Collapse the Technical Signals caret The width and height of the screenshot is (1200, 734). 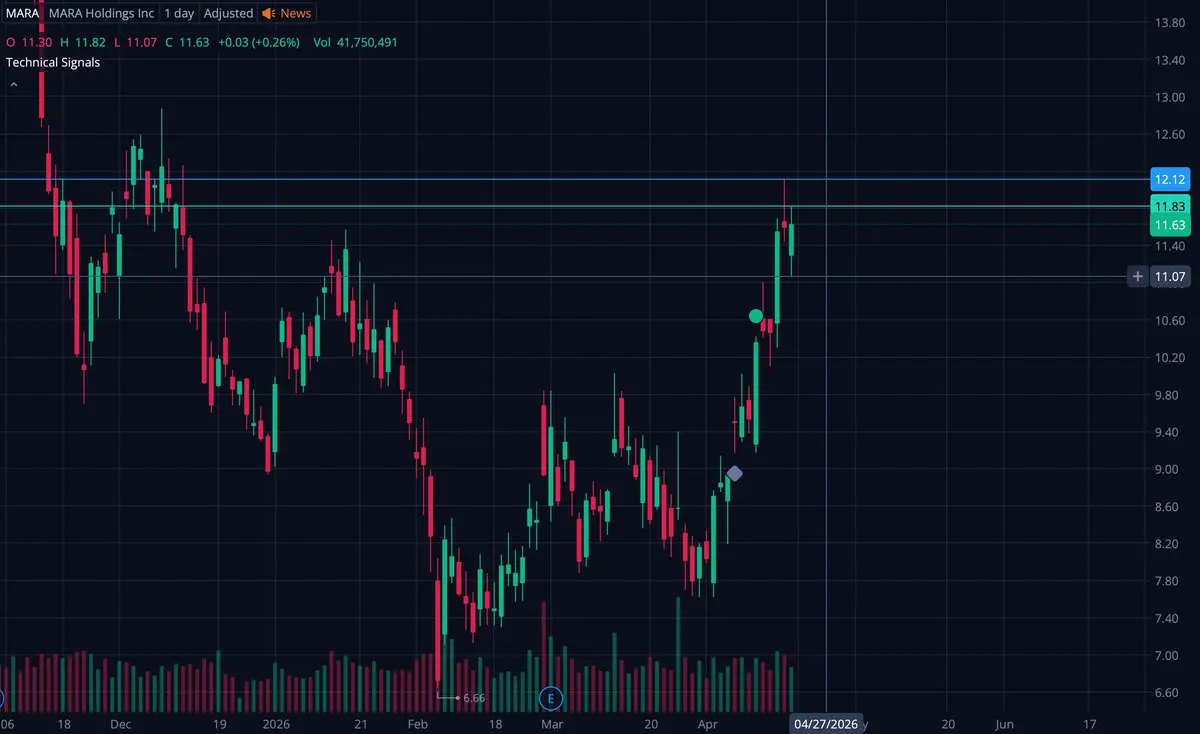coord(14,85)
